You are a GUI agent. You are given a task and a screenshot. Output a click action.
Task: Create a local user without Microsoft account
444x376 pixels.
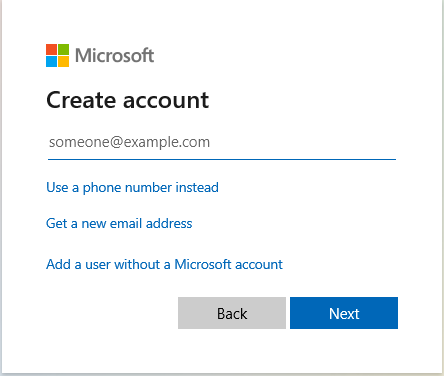click(x=164, y=264)
